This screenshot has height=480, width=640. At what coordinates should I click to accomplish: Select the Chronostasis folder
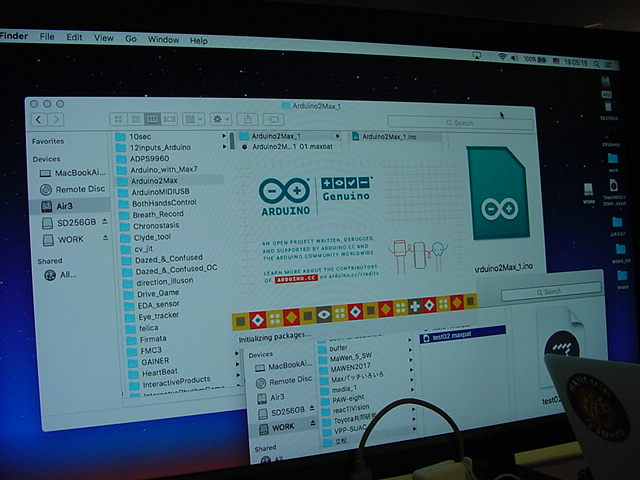(150, 226)
